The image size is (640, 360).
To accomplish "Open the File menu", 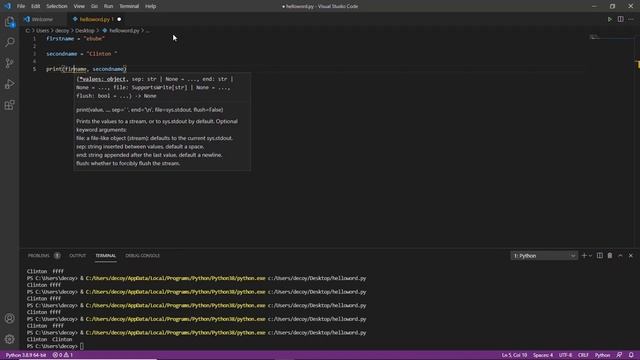I will 21,6.
